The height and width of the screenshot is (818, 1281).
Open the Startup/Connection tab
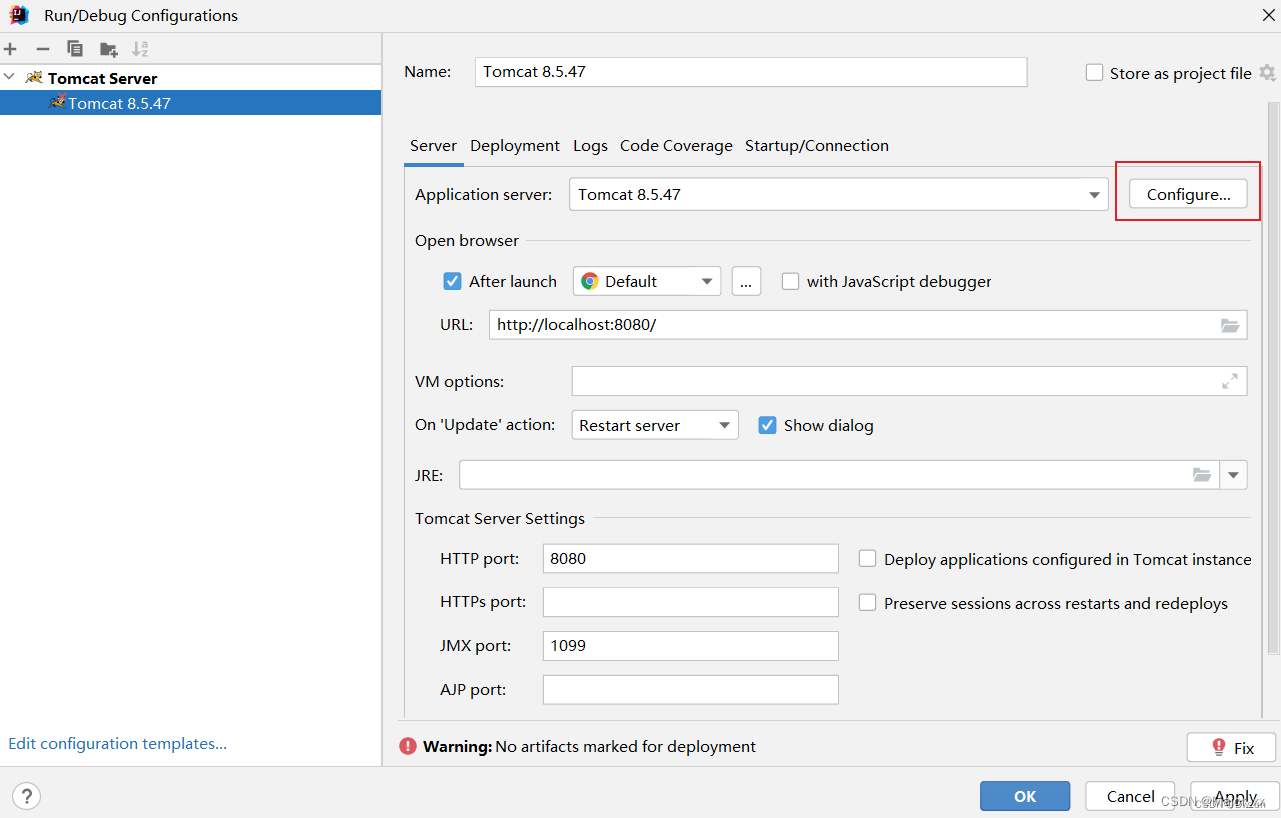point(817,145)
